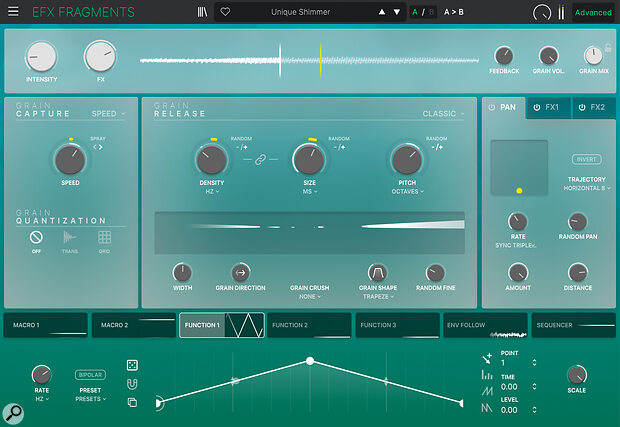The height and width of the screenshot is (427, 620).
Task: Select the Macro 1 tab
Action: [45, 325]
